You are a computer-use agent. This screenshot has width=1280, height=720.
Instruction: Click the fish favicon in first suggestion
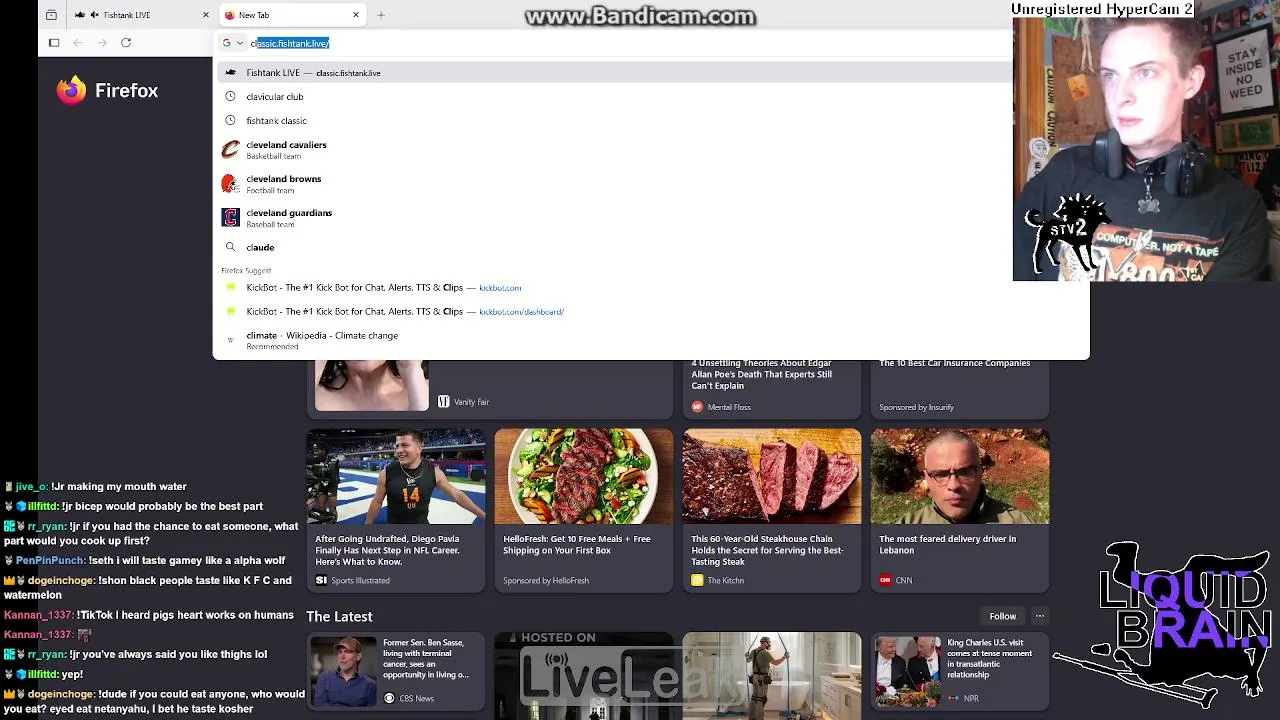coord(230,73)
